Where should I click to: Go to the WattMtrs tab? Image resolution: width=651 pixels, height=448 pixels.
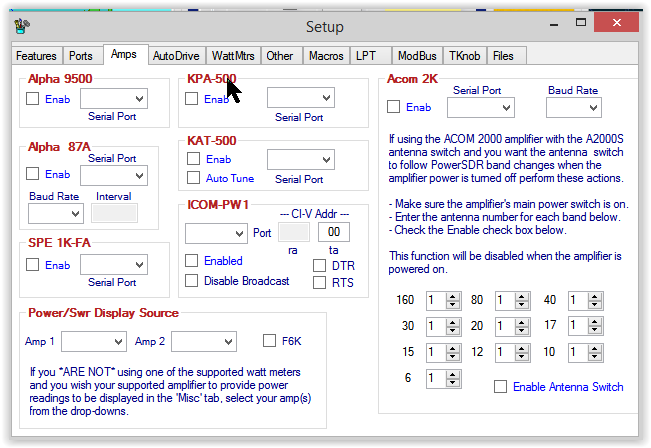[x=233, y=56]
